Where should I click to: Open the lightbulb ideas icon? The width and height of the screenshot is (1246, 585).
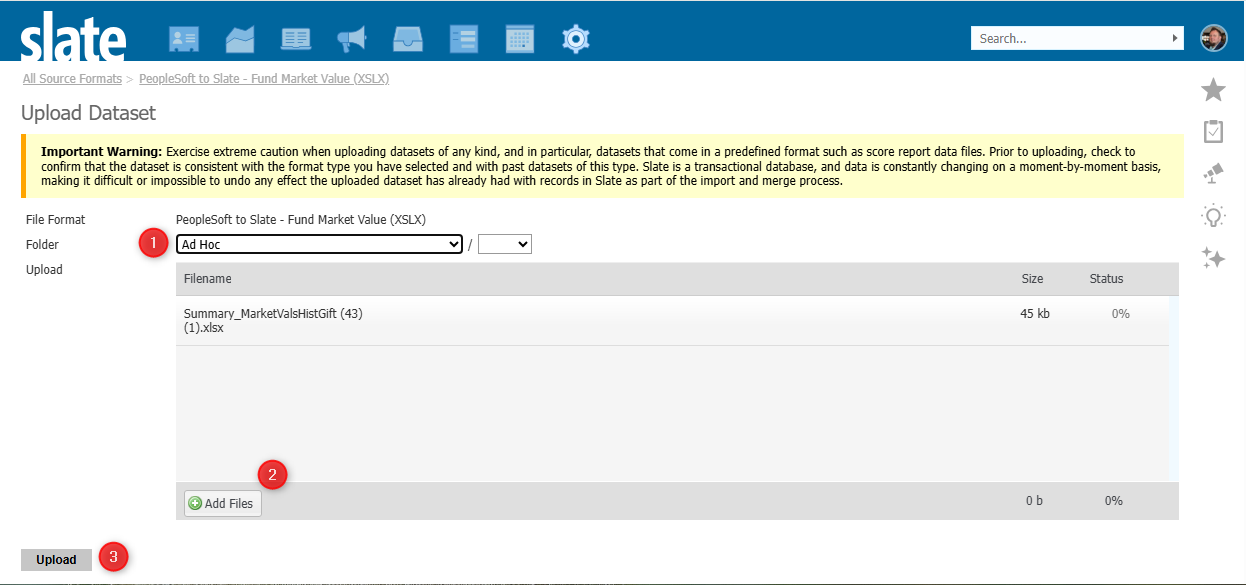pyautogui.click(x=1213, y=216)
